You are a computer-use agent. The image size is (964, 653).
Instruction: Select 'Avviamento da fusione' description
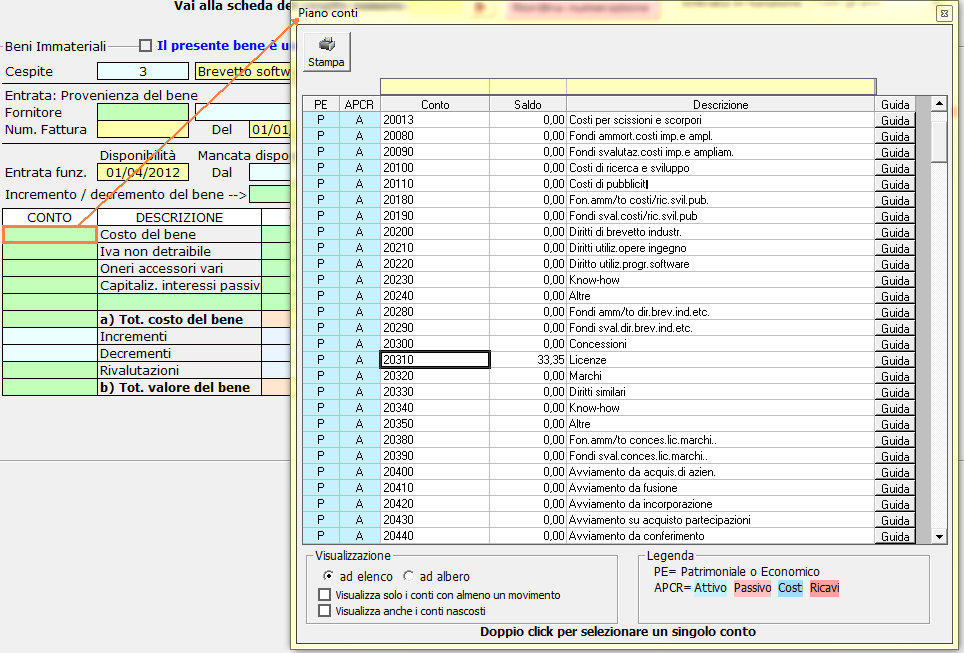[721, 488]
